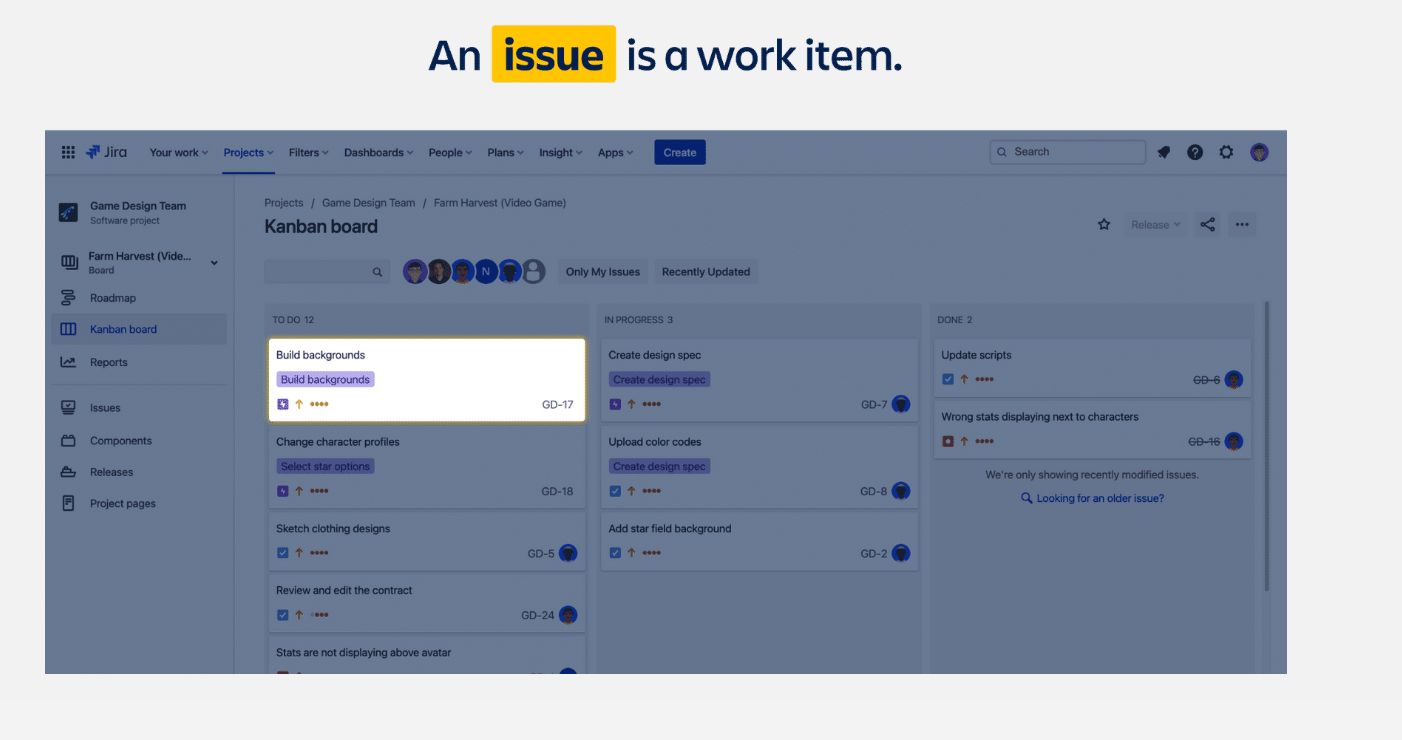
Task: Expand the Farm Harvest board switcher chevron
Action: (x=213, y=261)
